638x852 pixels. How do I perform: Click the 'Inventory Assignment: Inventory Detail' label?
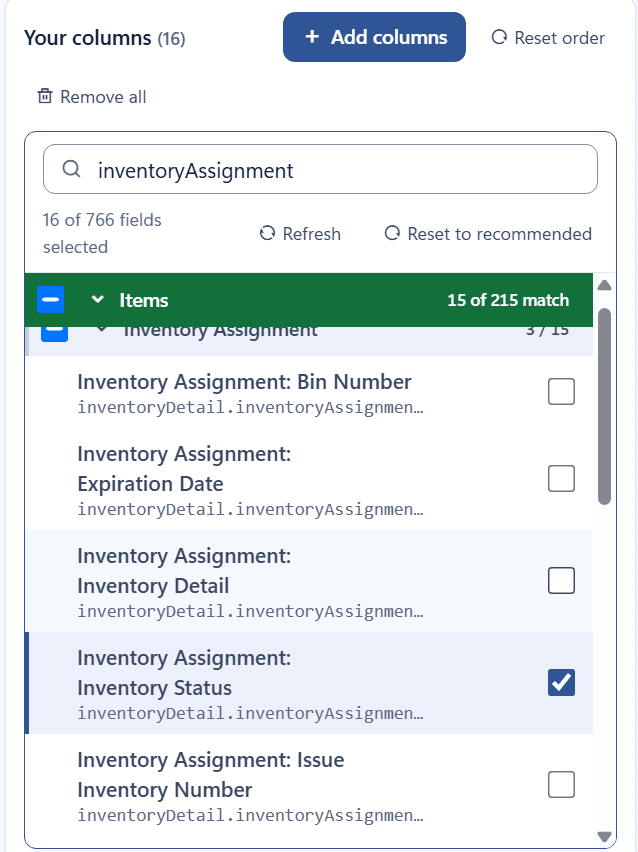[x=184, y=571]
